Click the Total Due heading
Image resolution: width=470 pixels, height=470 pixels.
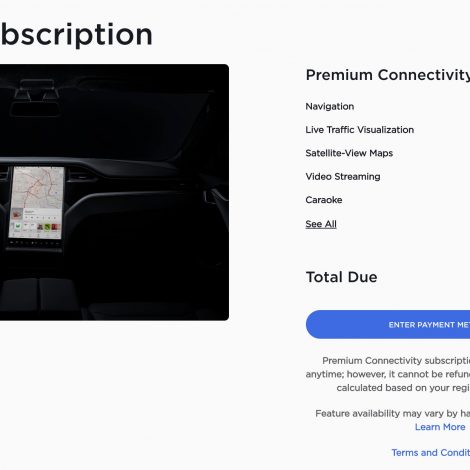(x=341, y=277)
